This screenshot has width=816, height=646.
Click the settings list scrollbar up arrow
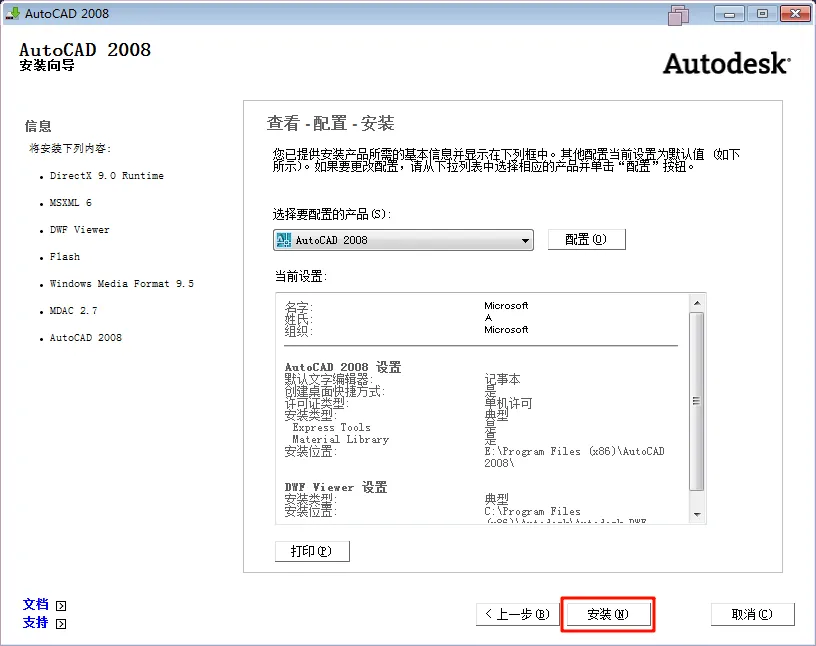(x=697, y=302)
